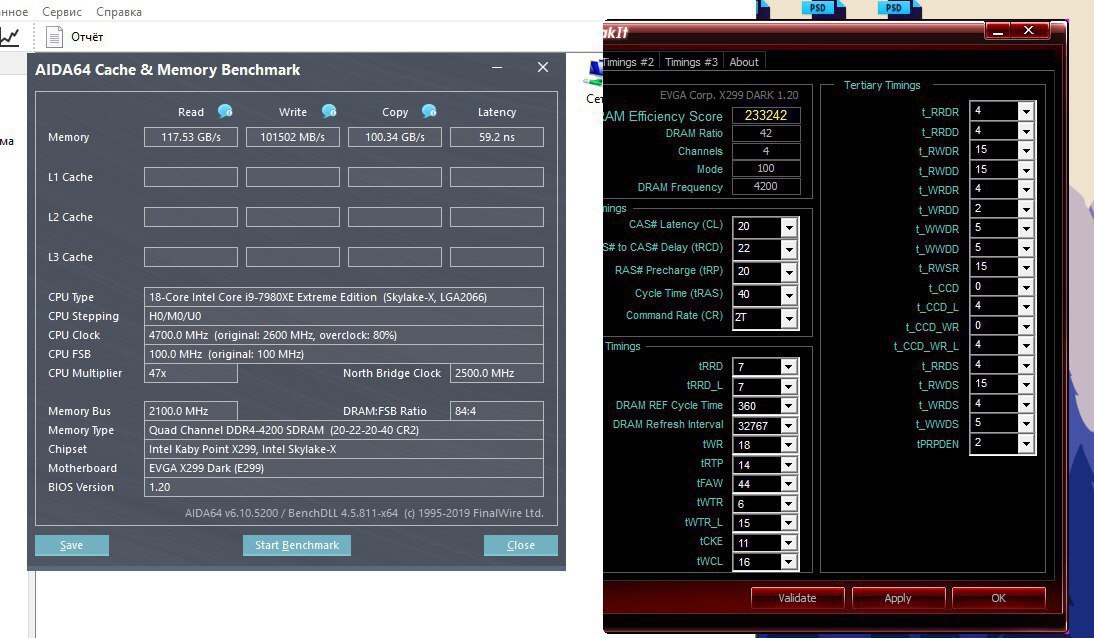Open the Справка menu
Screen dimensions: 1094x638
tap(119, 12)
